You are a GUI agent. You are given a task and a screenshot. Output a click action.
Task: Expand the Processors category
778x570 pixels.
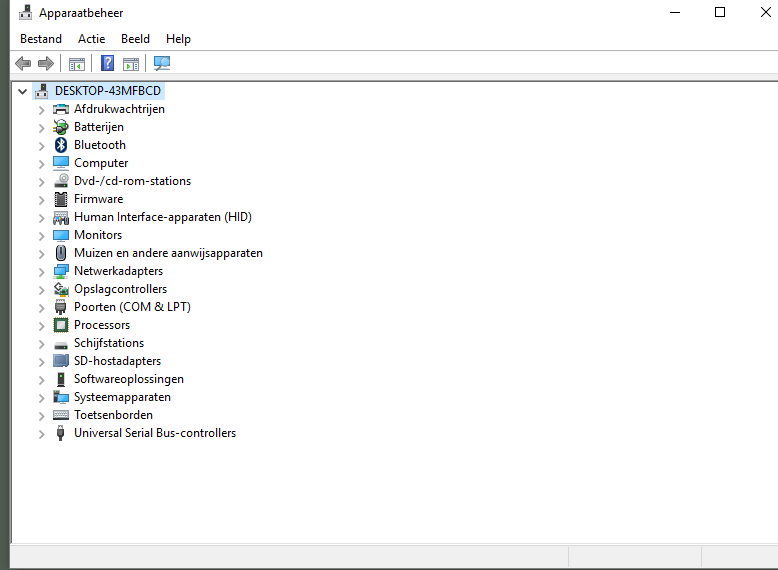pyautogui.click(x=42, y=325)
